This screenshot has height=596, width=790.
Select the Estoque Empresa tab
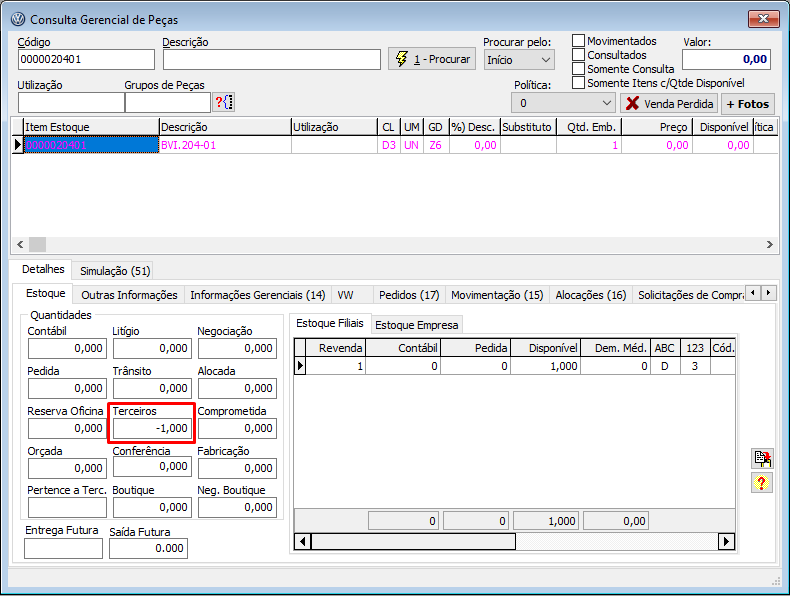[416, 325]
